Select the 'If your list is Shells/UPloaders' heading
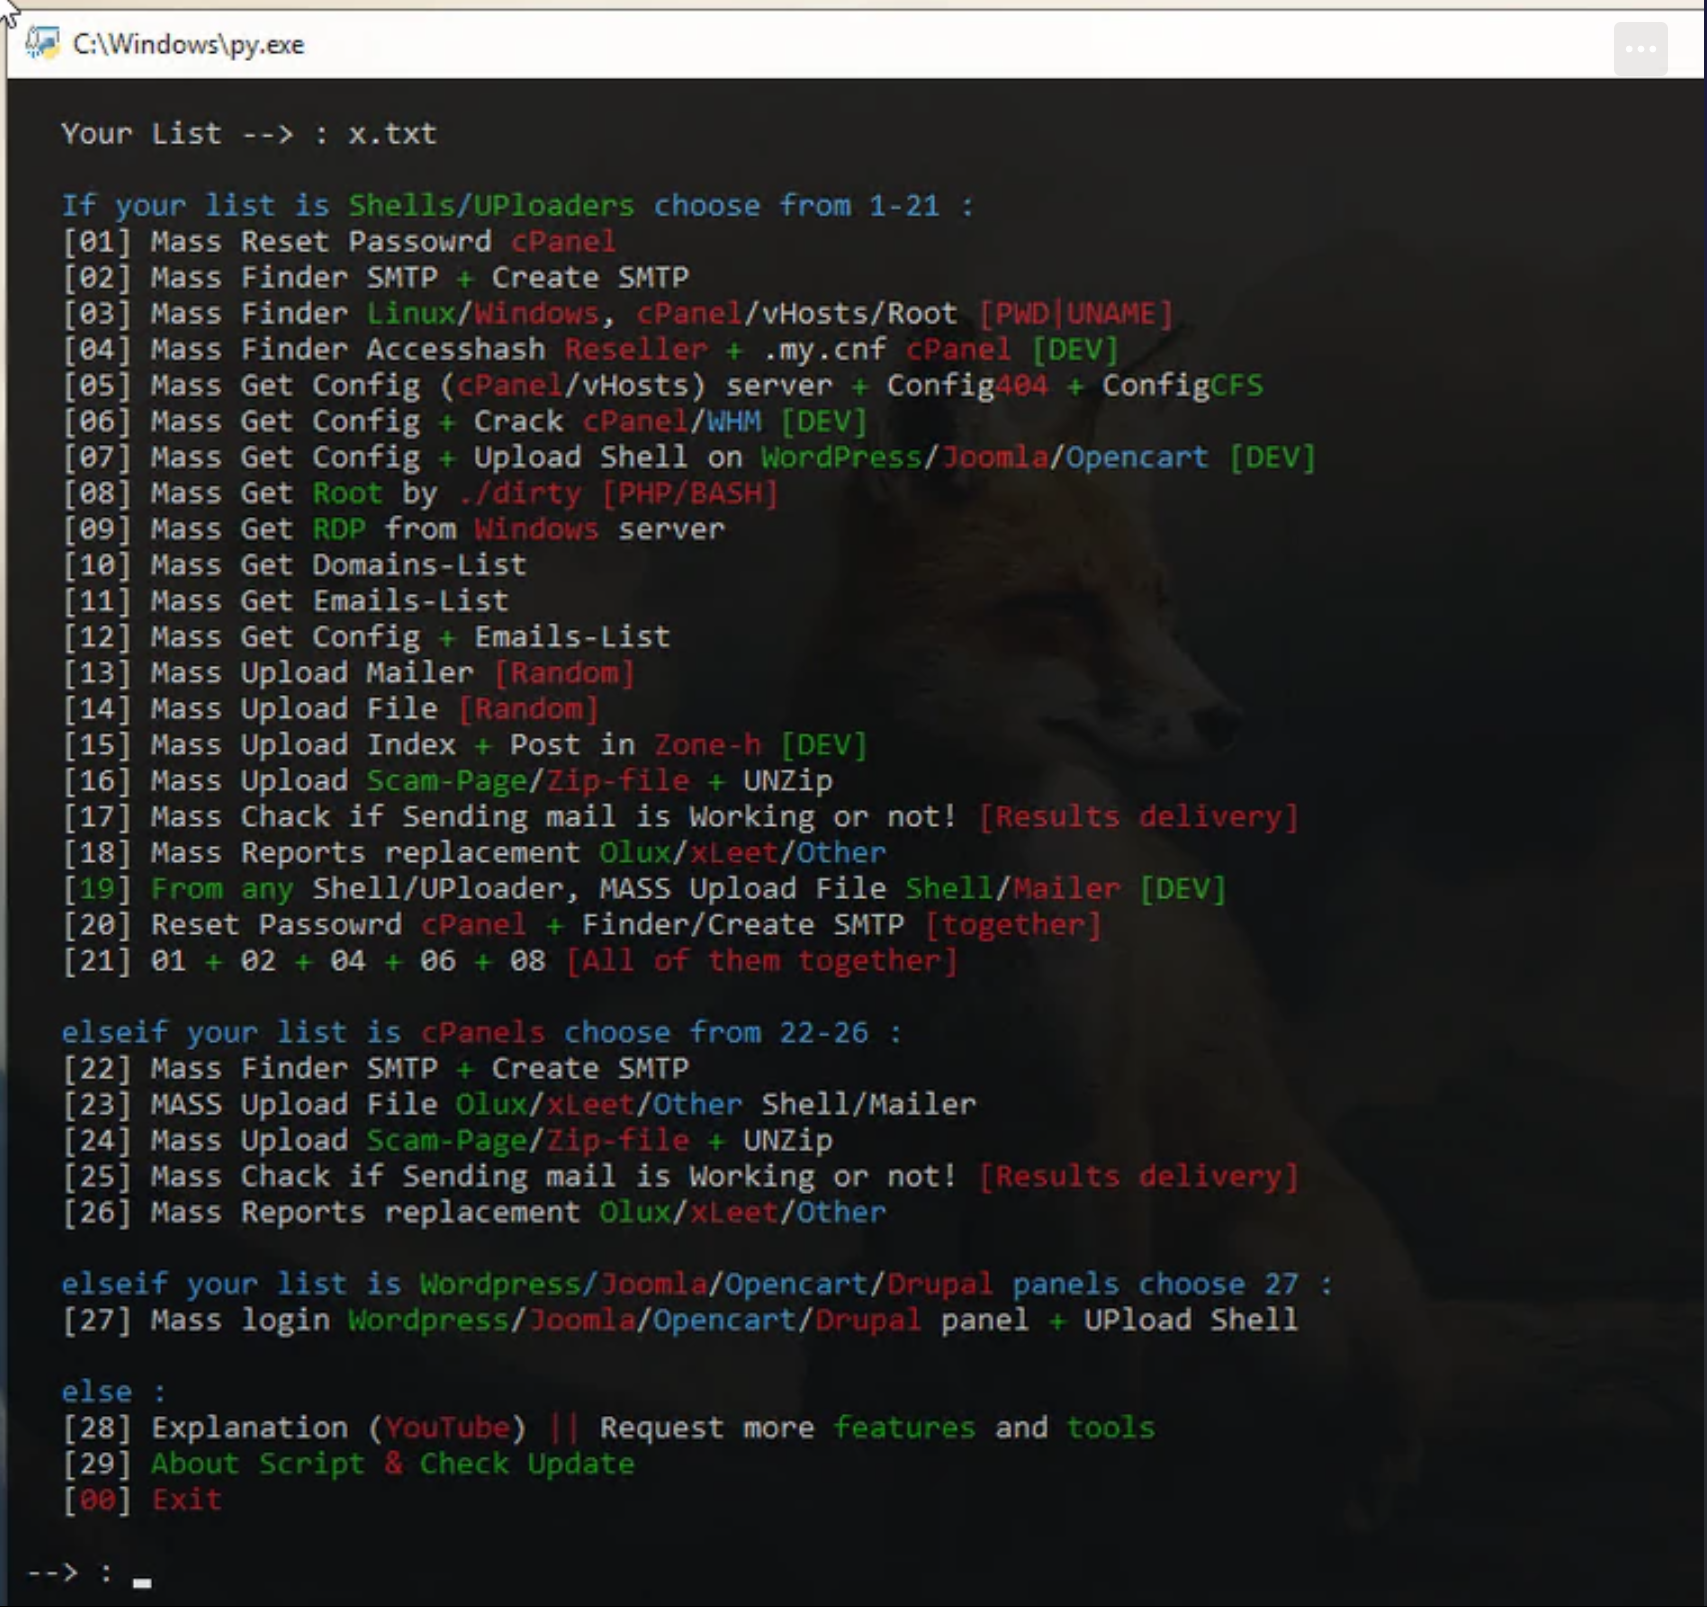Image resolution: width=1707 pixels, height=1607 pixels. 517,205
